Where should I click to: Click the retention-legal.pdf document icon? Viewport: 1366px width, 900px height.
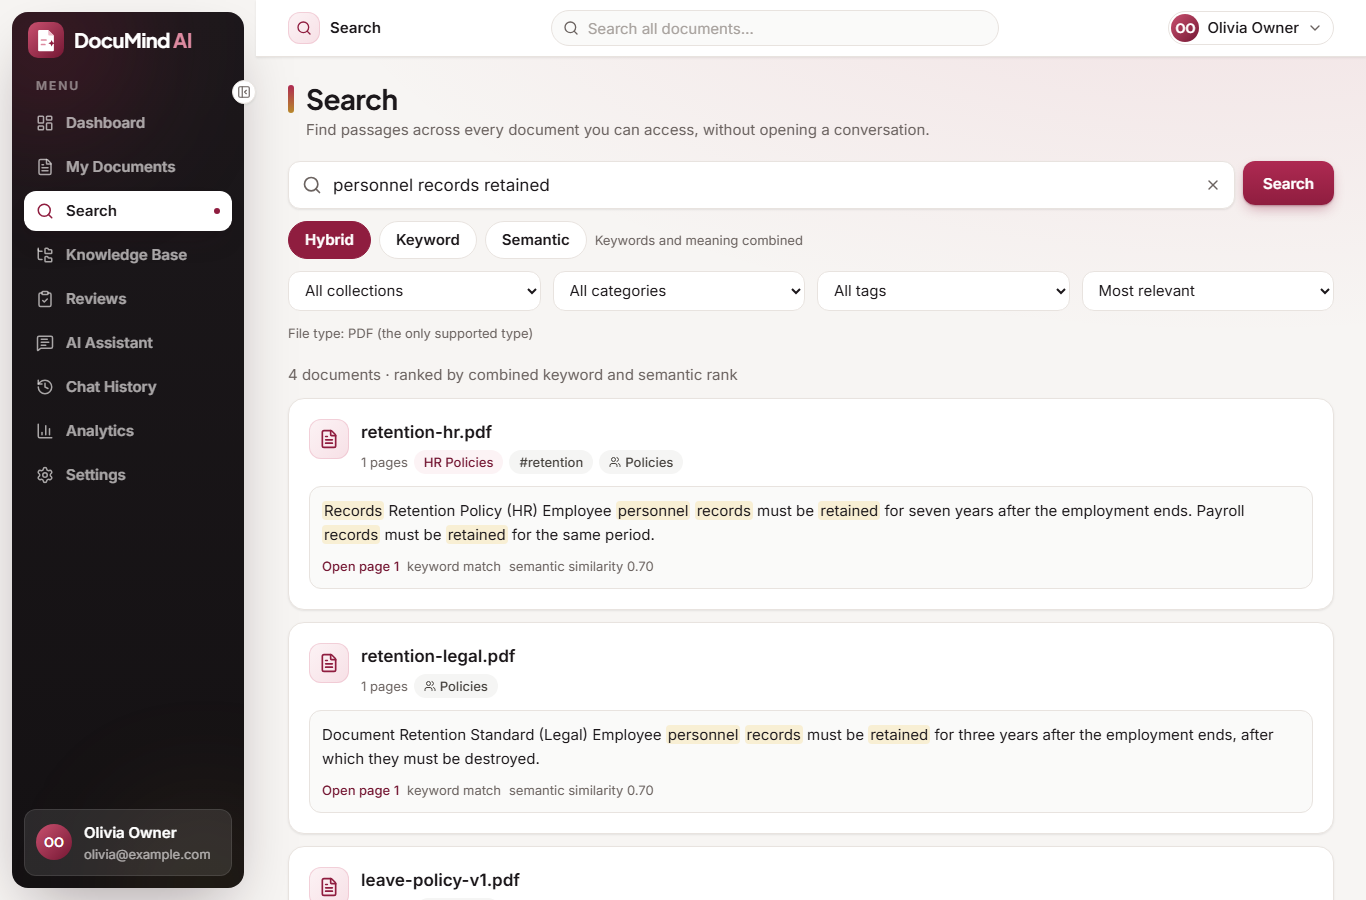click(329, 663)
